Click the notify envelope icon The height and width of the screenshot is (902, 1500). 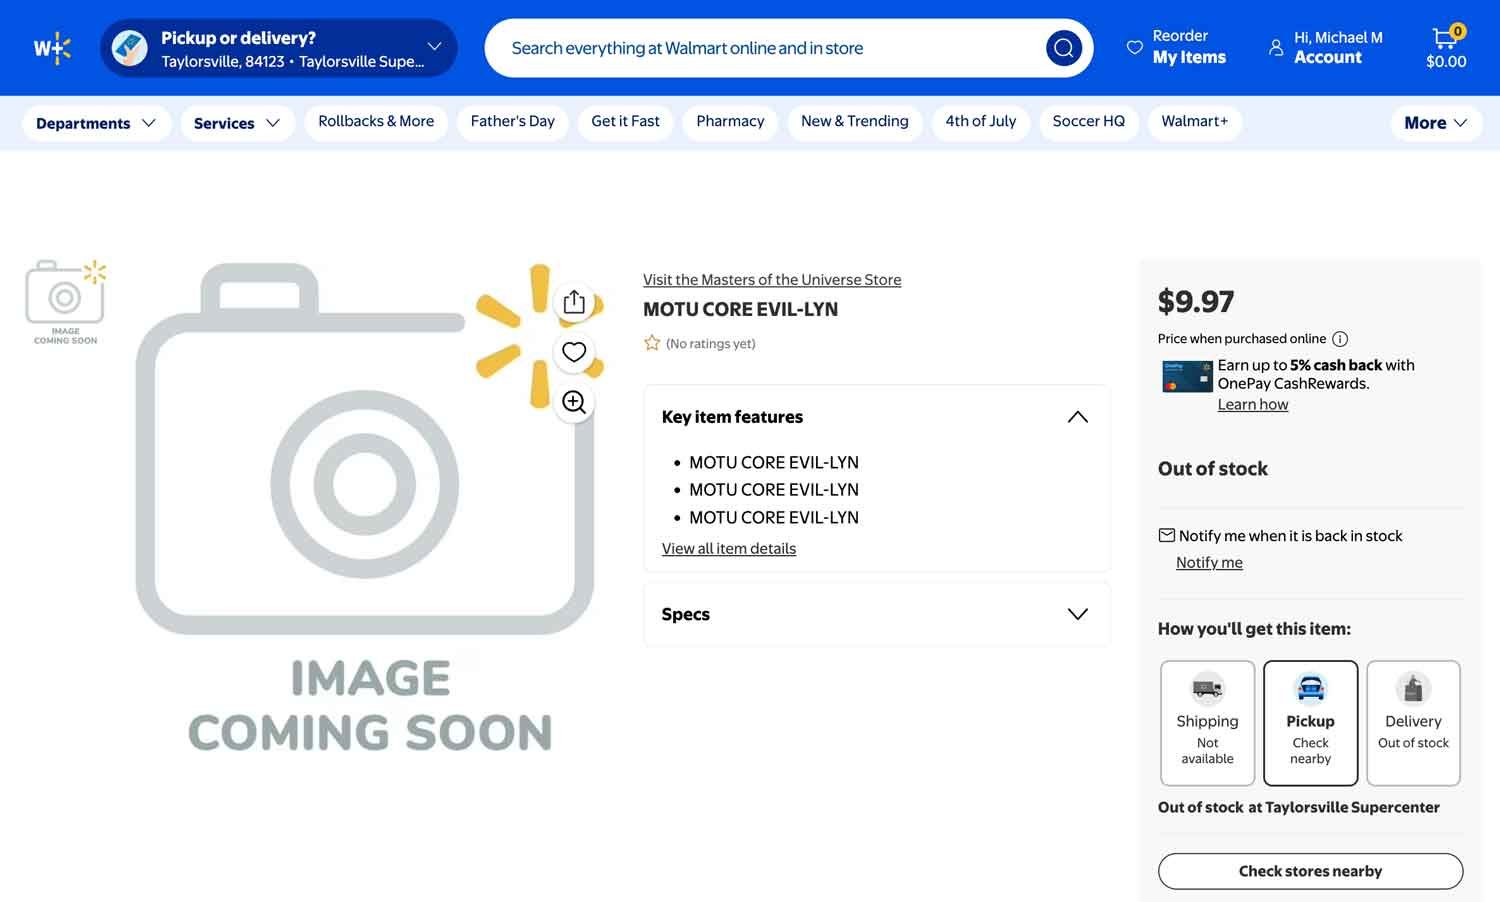[x=1166, y=535]
